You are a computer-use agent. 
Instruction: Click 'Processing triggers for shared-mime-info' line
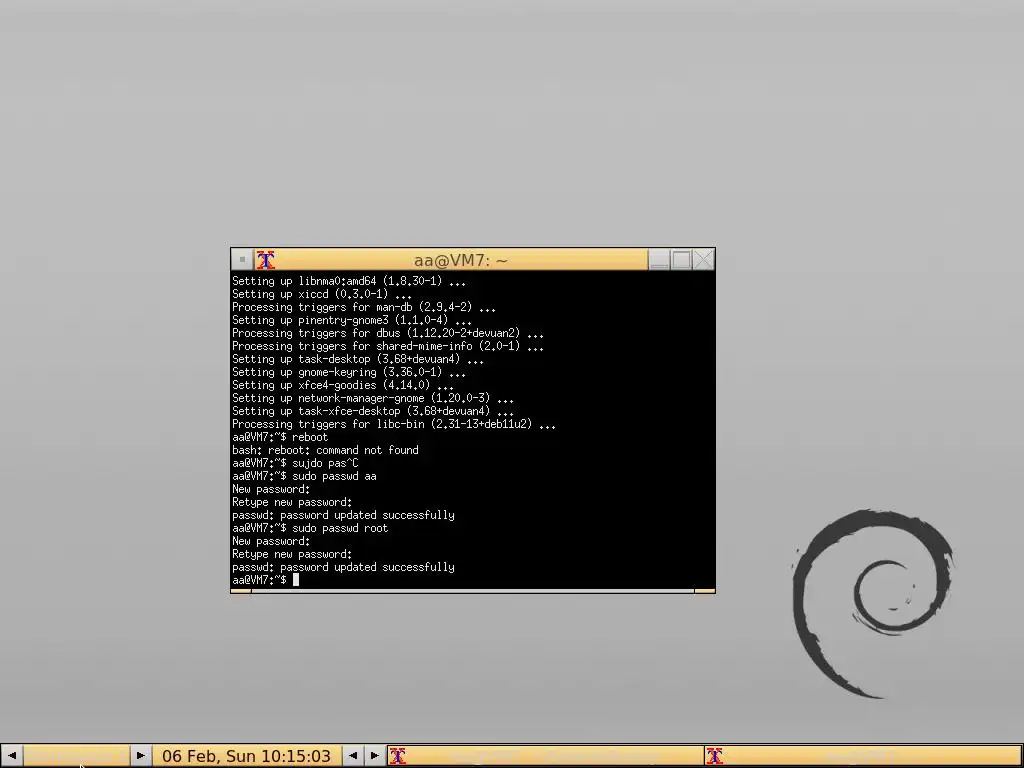click(x=388, y=346)
